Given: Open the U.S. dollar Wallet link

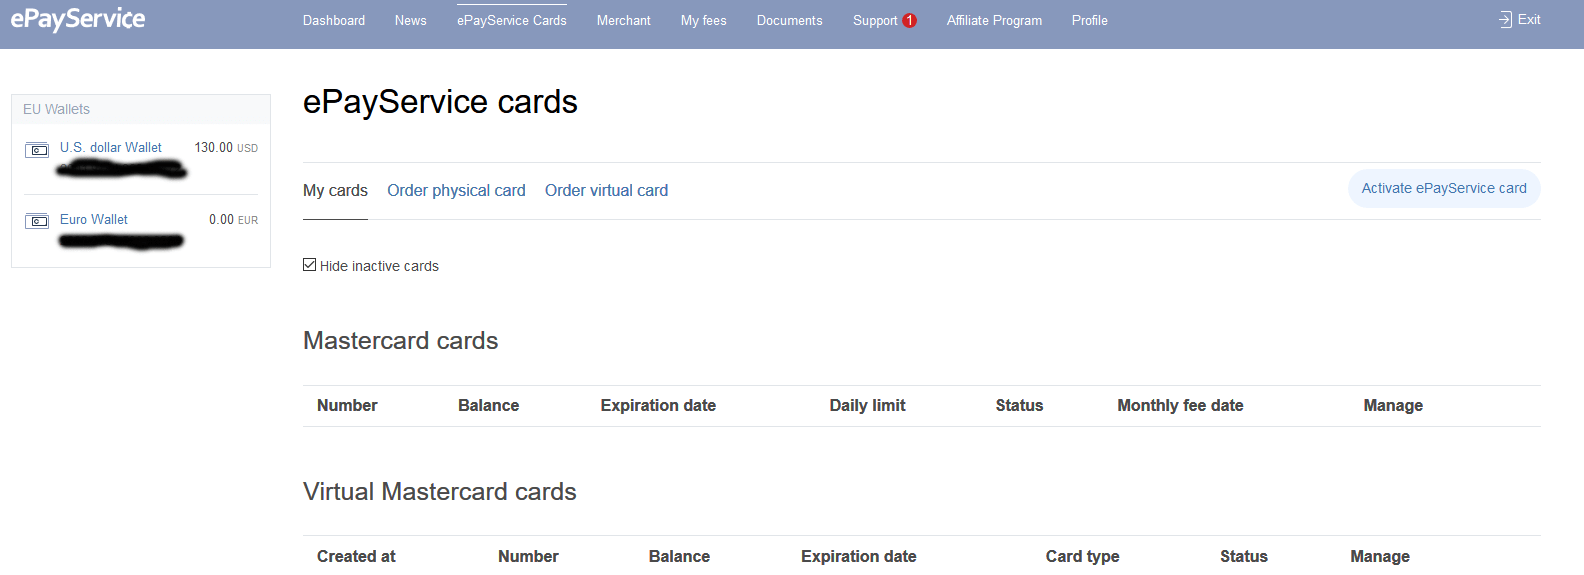Looking at the screenshot, I should (x=111, y=147).
